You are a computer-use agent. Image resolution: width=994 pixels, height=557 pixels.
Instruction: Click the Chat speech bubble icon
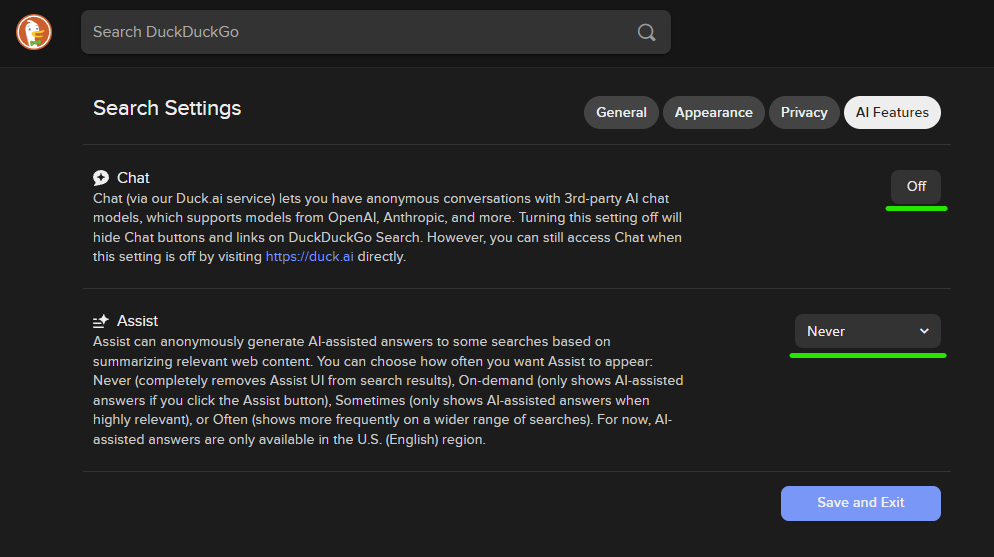pos(101,178)
